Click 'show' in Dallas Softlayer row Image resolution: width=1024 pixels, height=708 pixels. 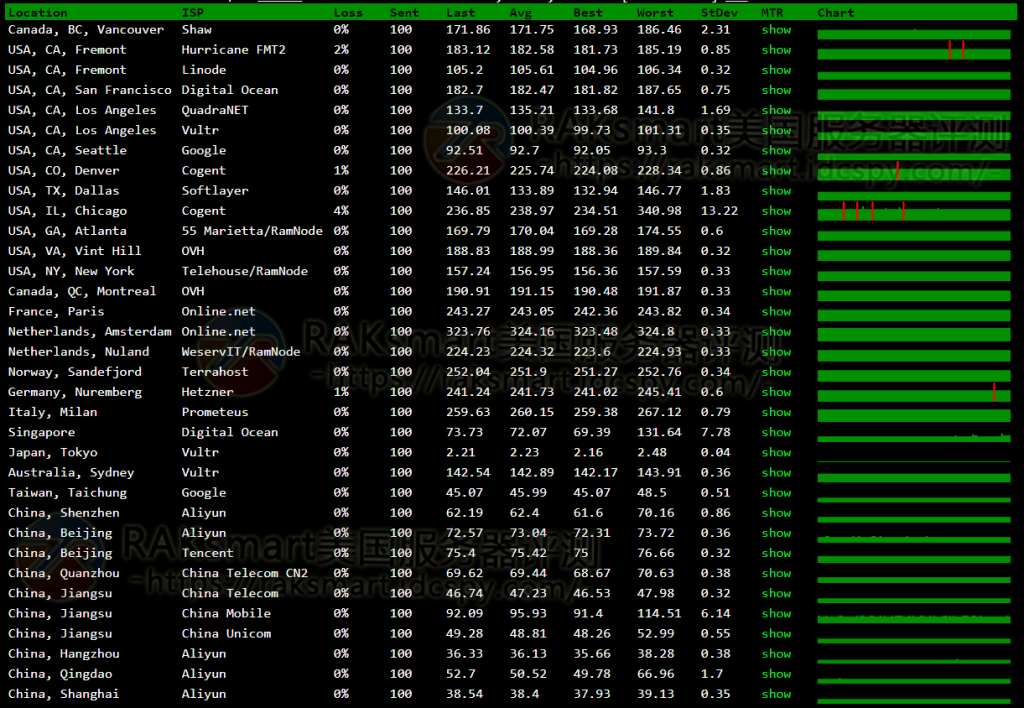click(776, 191)
